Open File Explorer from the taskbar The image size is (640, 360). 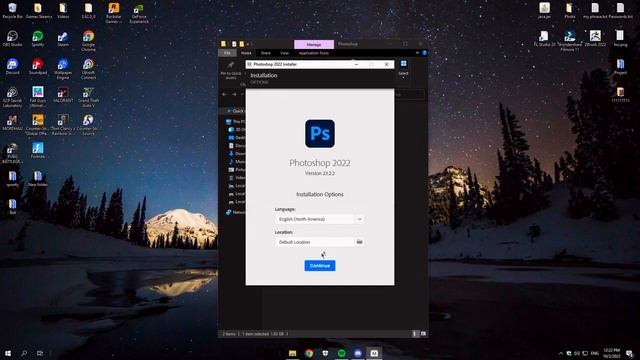click(293, 353)
